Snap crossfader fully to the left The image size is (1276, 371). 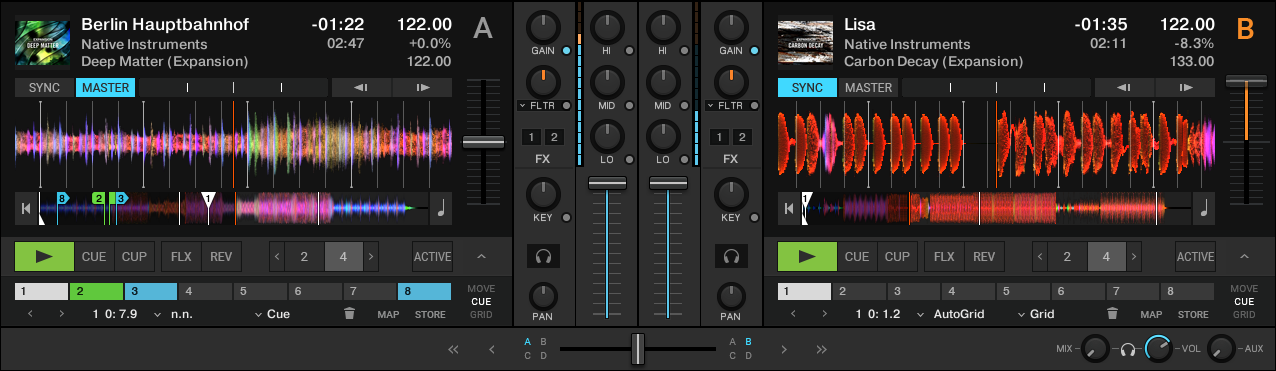[454, 349]
